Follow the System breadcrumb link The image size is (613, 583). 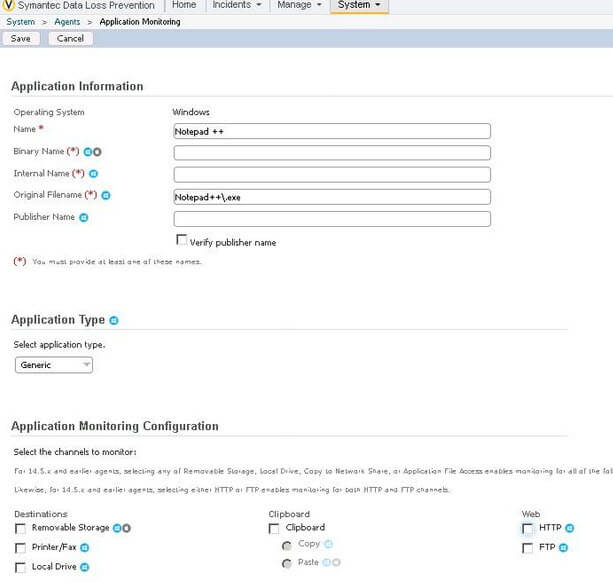pos(20,22)
